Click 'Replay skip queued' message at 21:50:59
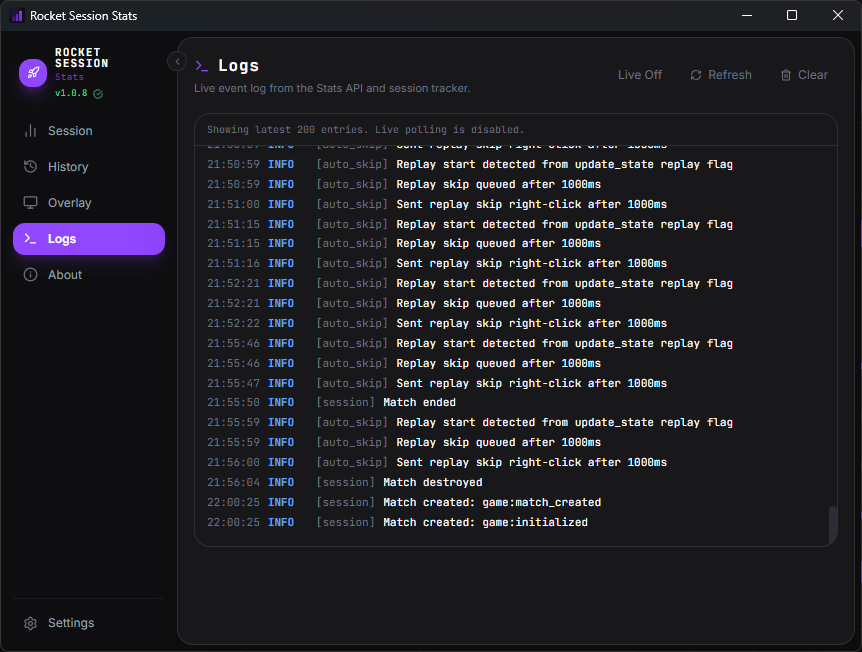 pos(499,184)
